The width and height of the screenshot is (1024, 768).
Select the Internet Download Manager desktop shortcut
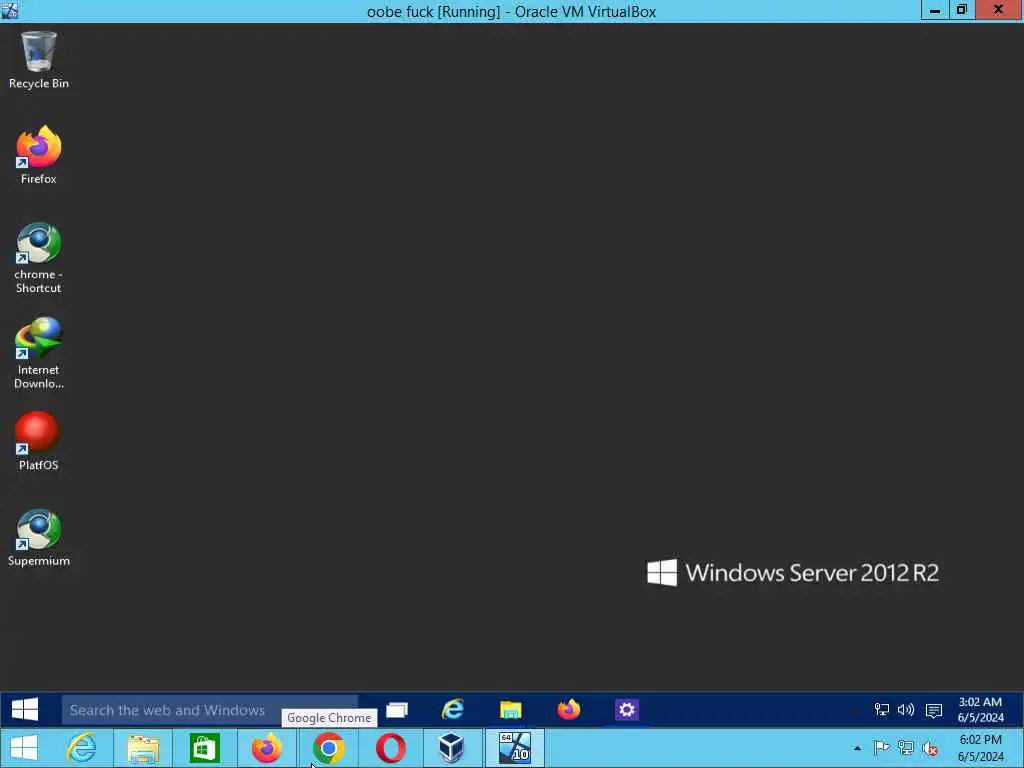click(39, 353)
